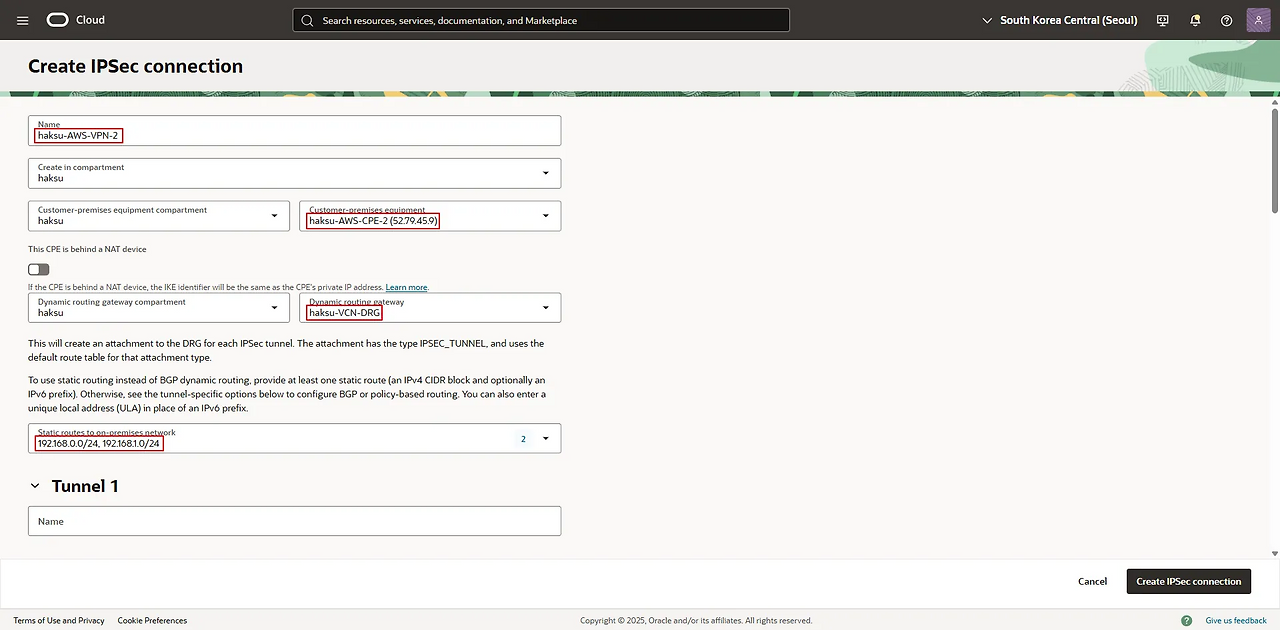The height and width of the screenshot is (630, 1280).
Task: Open Dynamic routing gateway haksu-VCN-DRG dropdown
Action: point(545,307)
